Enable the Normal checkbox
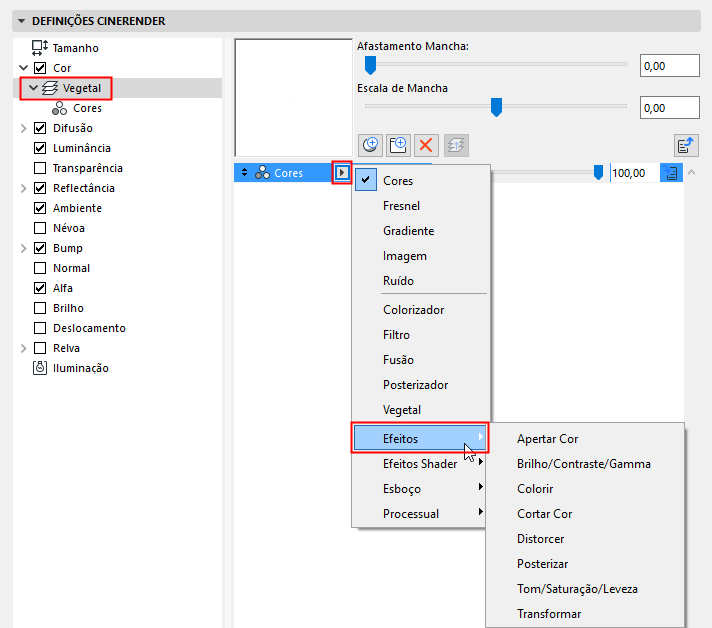 40,268
